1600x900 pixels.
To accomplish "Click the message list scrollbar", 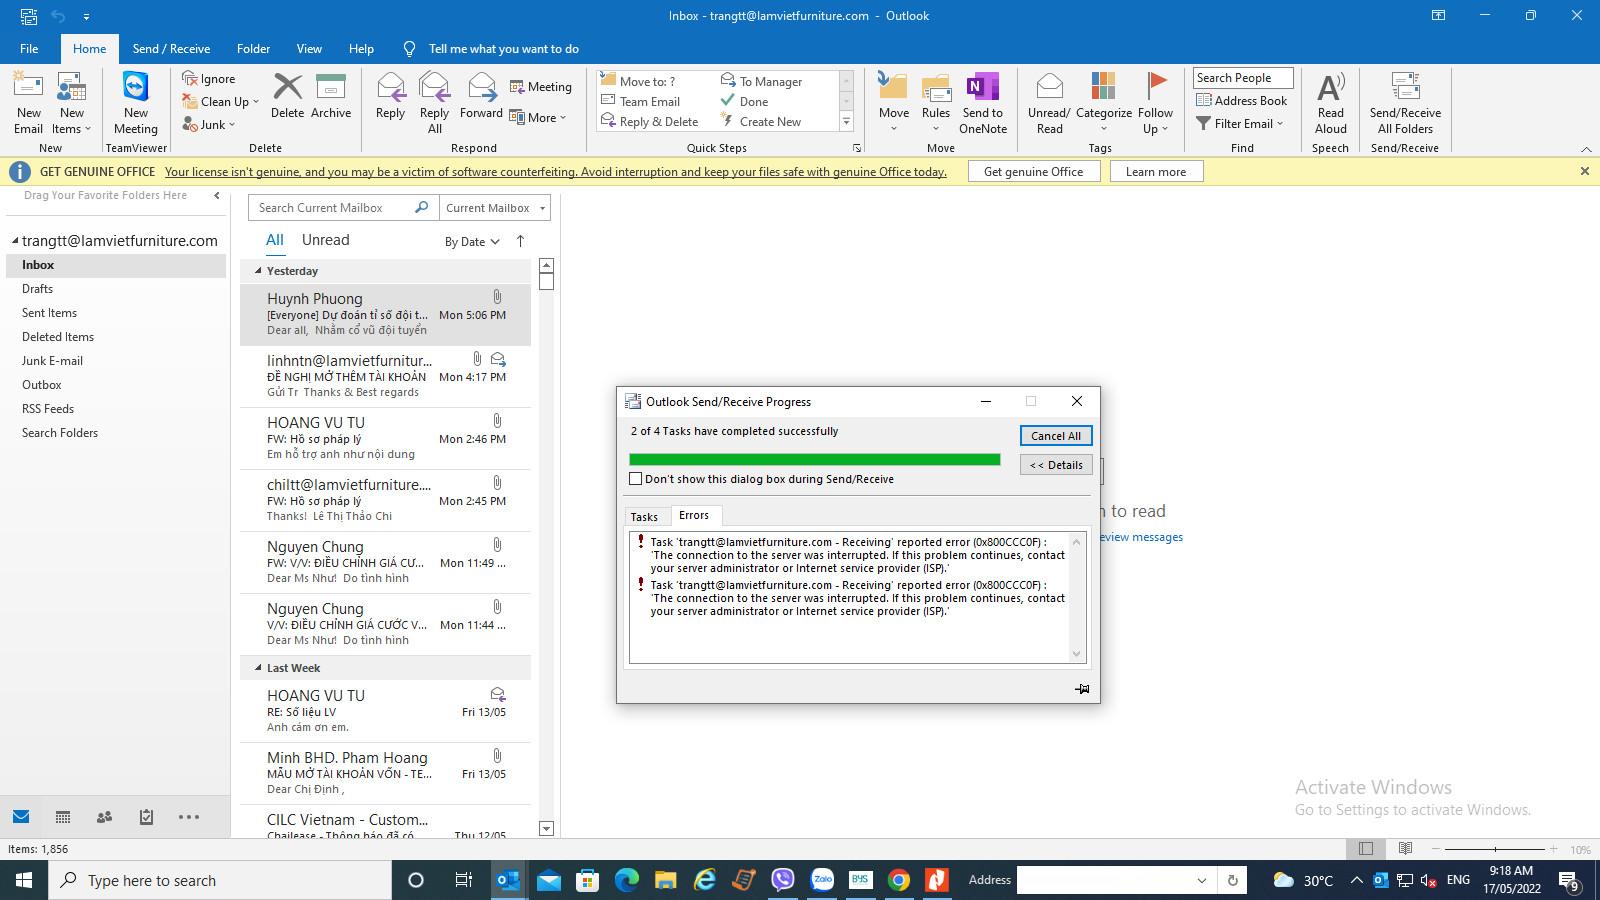I will [546, 546].
